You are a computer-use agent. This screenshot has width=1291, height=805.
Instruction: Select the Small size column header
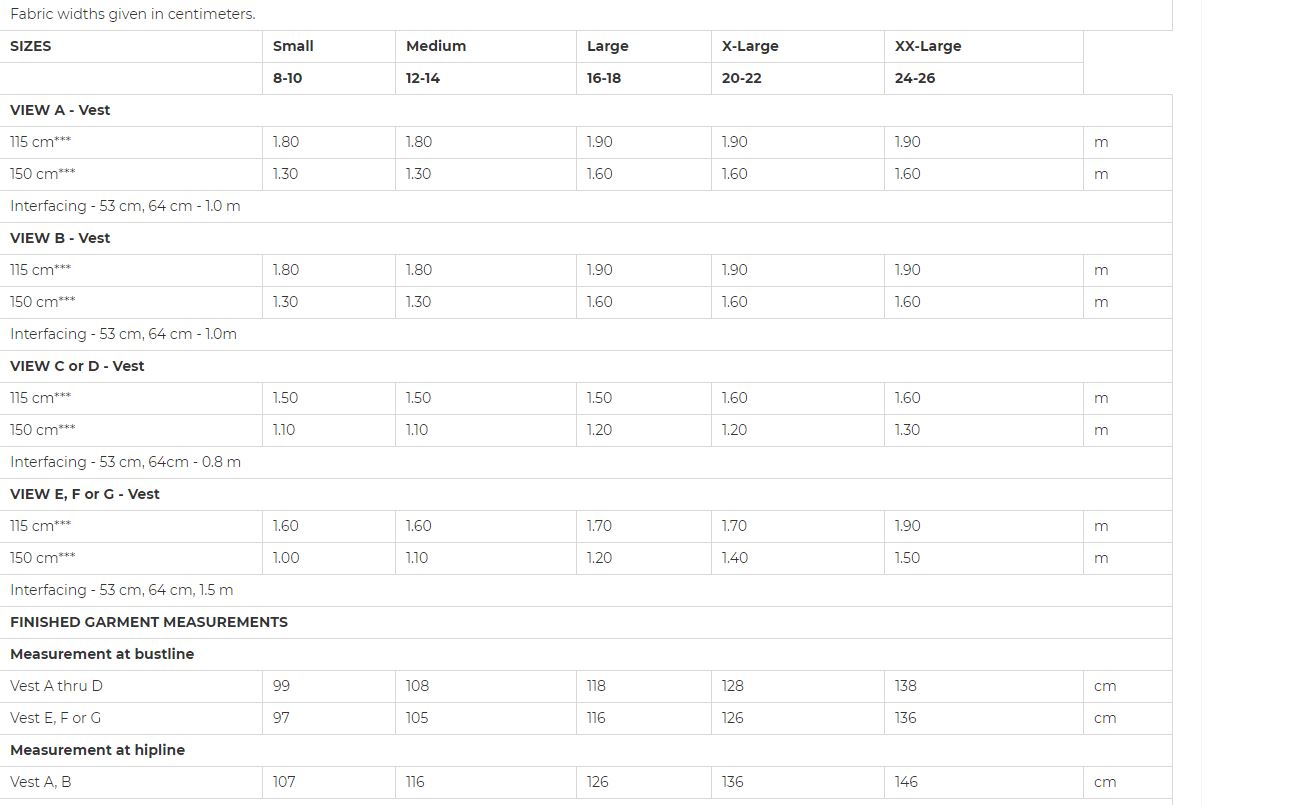pos(293,46)
